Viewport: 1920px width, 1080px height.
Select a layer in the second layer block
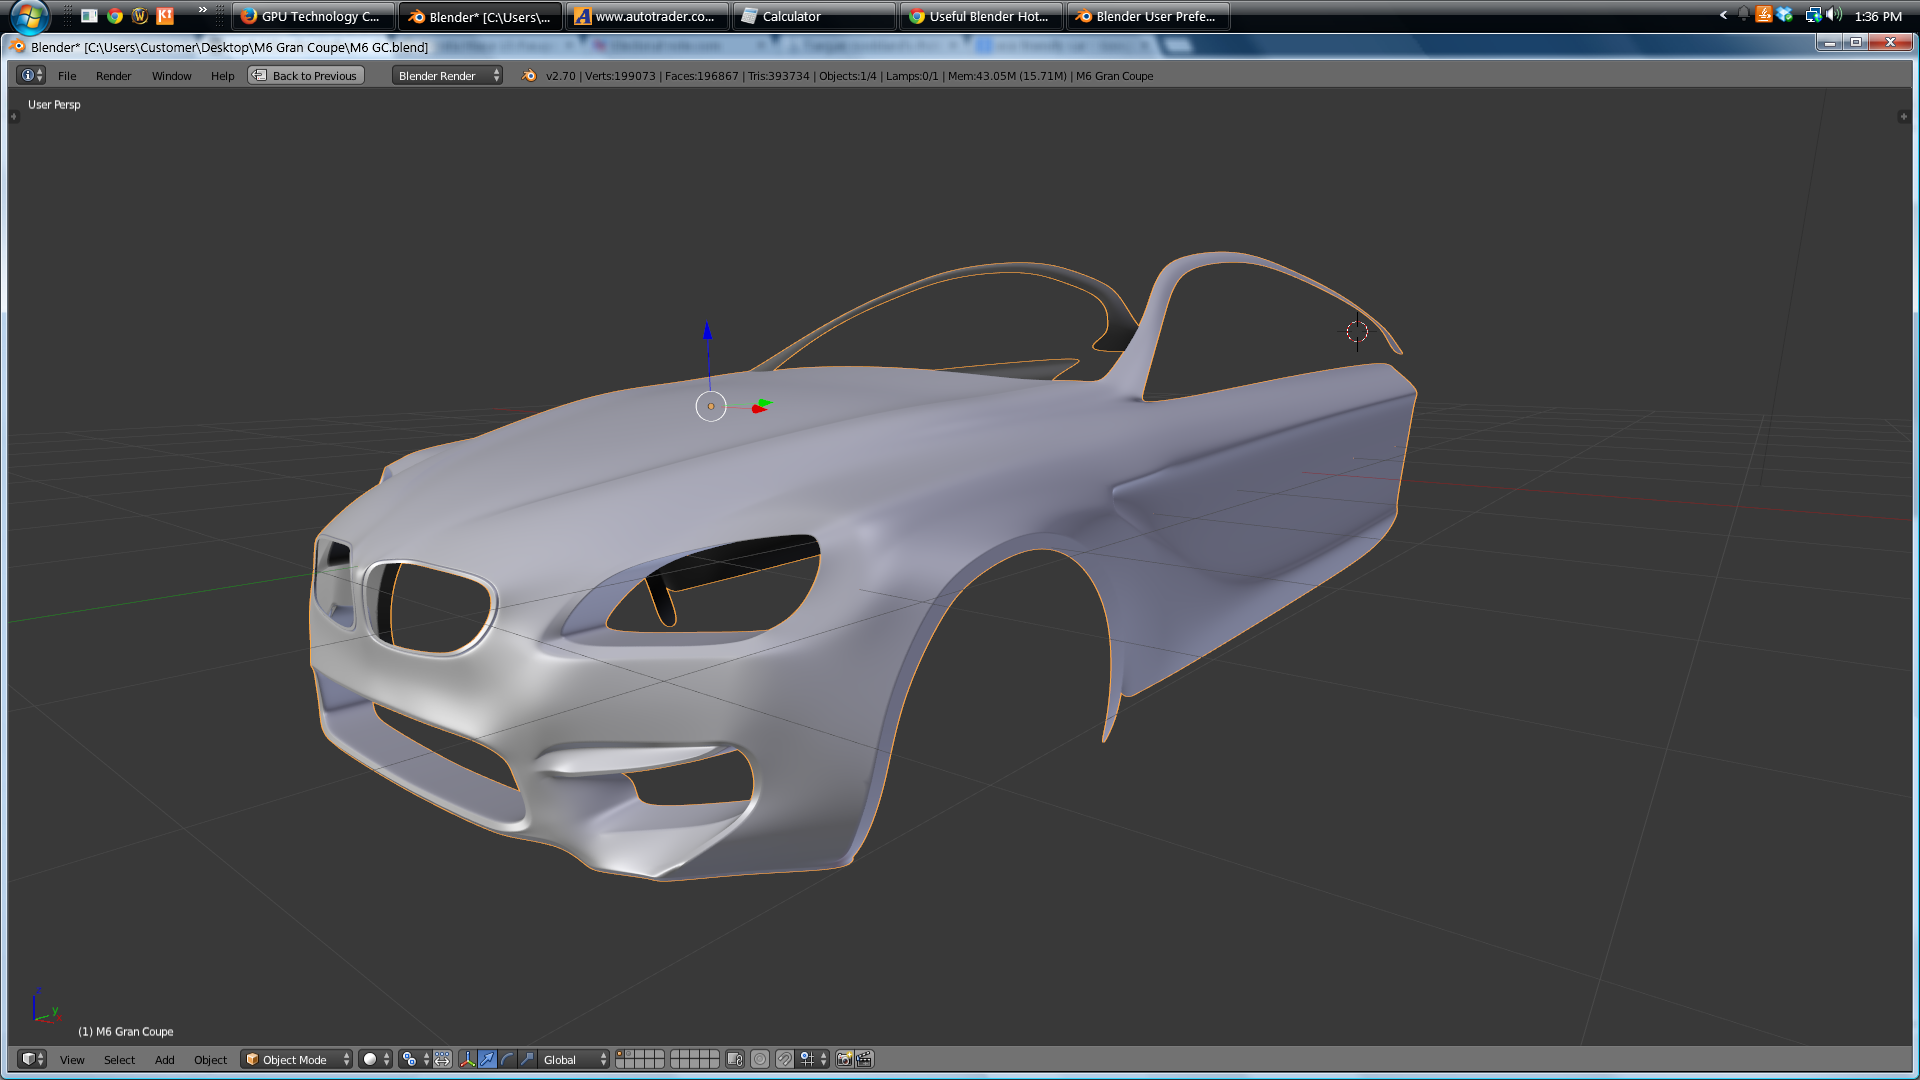[x=695, y=1059]
